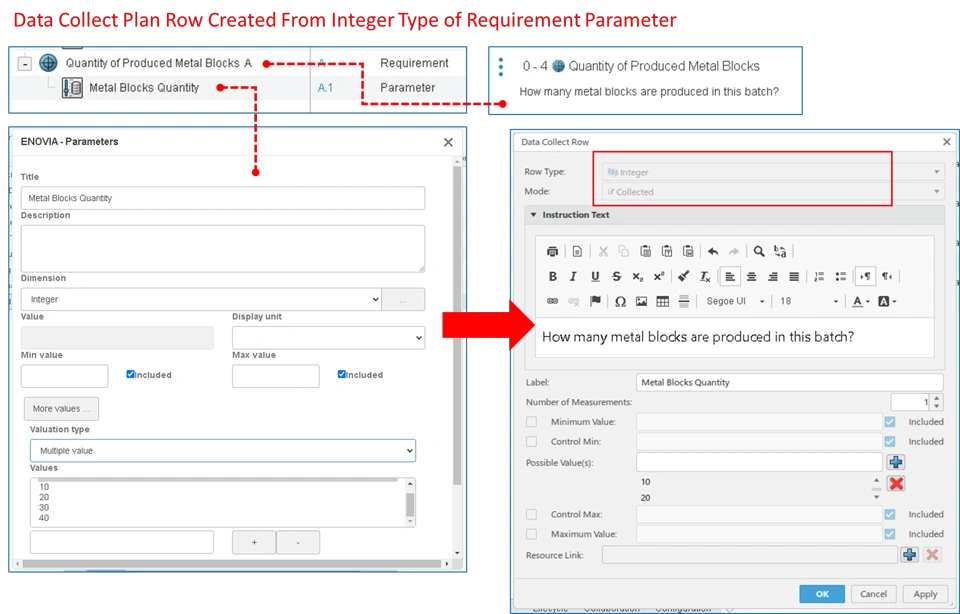Insert a bulleted list
The height and width of the screenshot is (614, 960).
coord(841,277)
